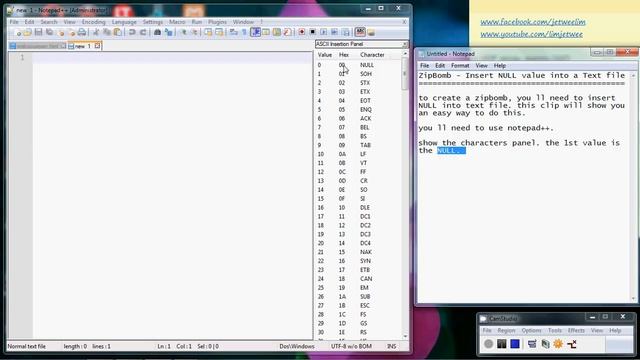
Task: Select the ESC character row
Action: (x=358, y=306)
